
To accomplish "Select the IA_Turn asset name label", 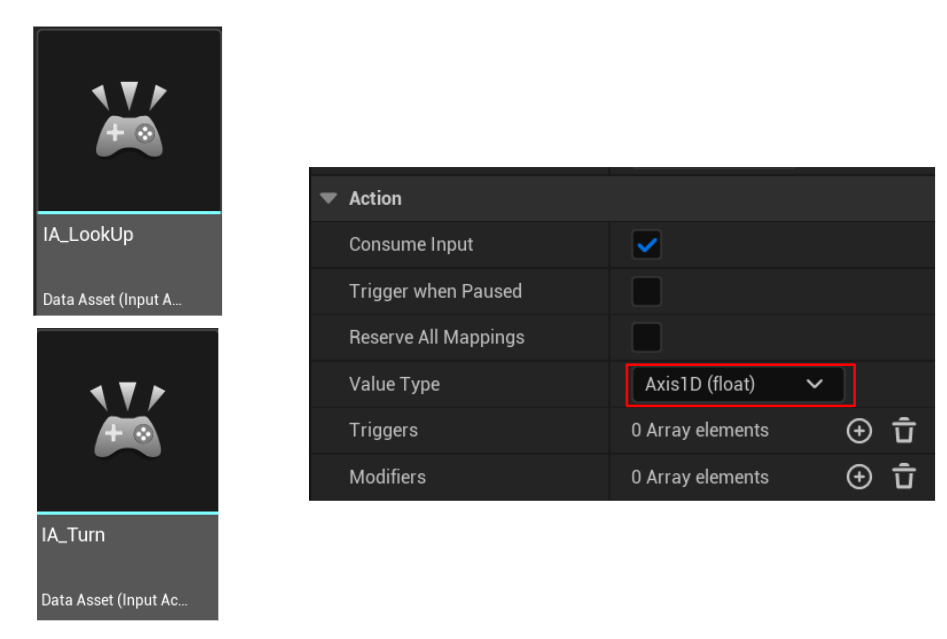I will click(73, 535).
